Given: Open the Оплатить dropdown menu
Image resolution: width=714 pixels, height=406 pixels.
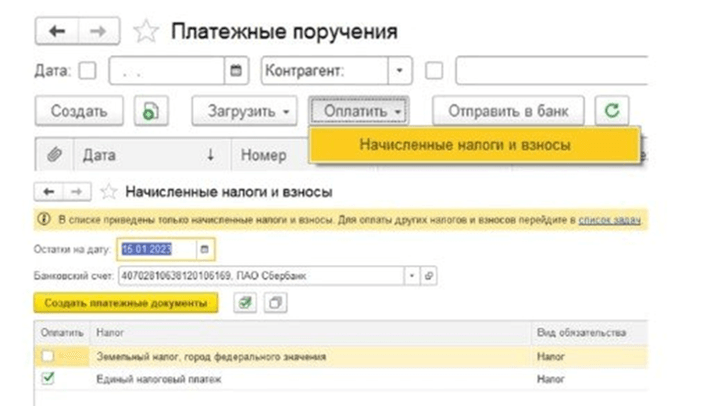Looking at the screenshot, I should click(x=361, y=111).
